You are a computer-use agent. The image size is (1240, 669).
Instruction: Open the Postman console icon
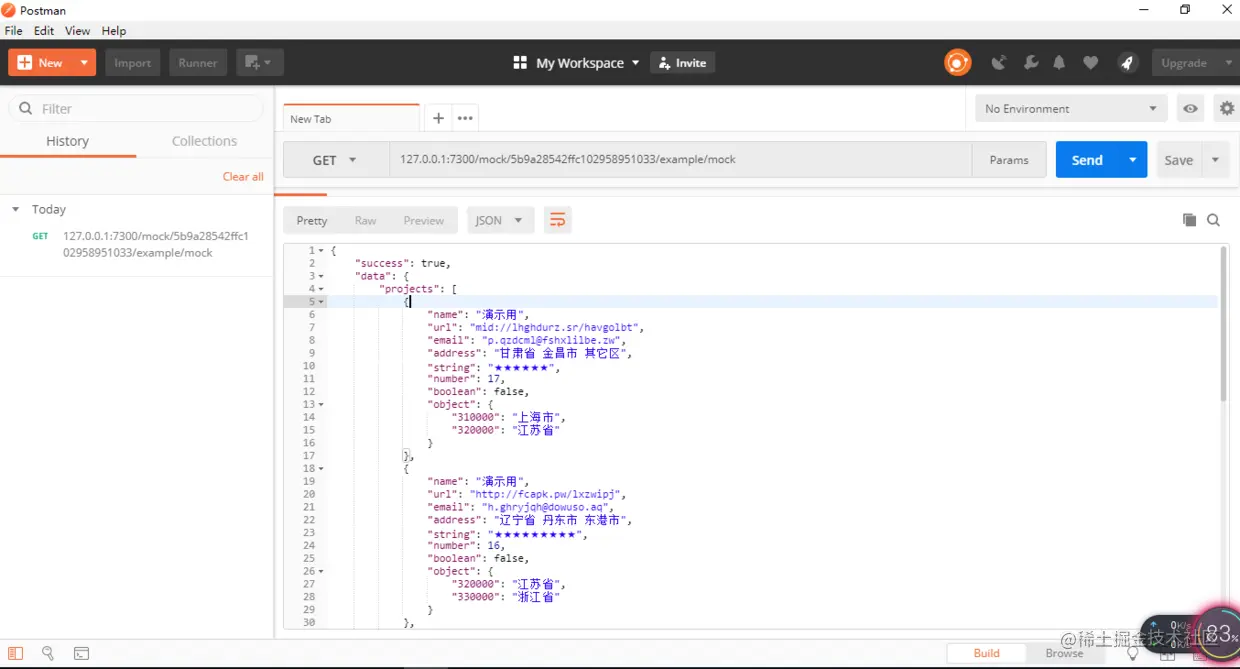[81, 653]
